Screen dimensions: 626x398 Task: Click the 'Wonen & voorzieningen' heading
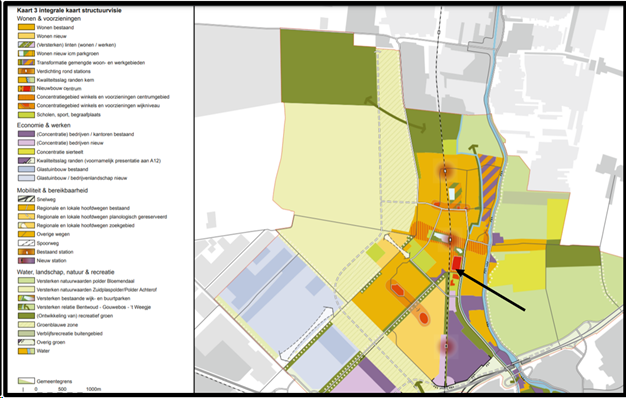(x=49, y=19)
